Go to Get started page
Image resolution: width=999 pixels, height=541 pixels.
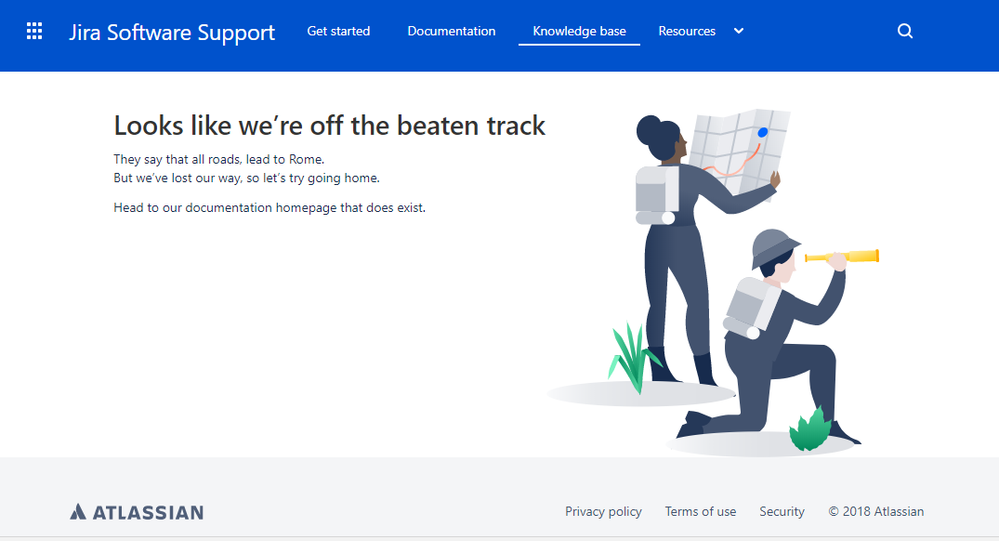tap(338, 31)
